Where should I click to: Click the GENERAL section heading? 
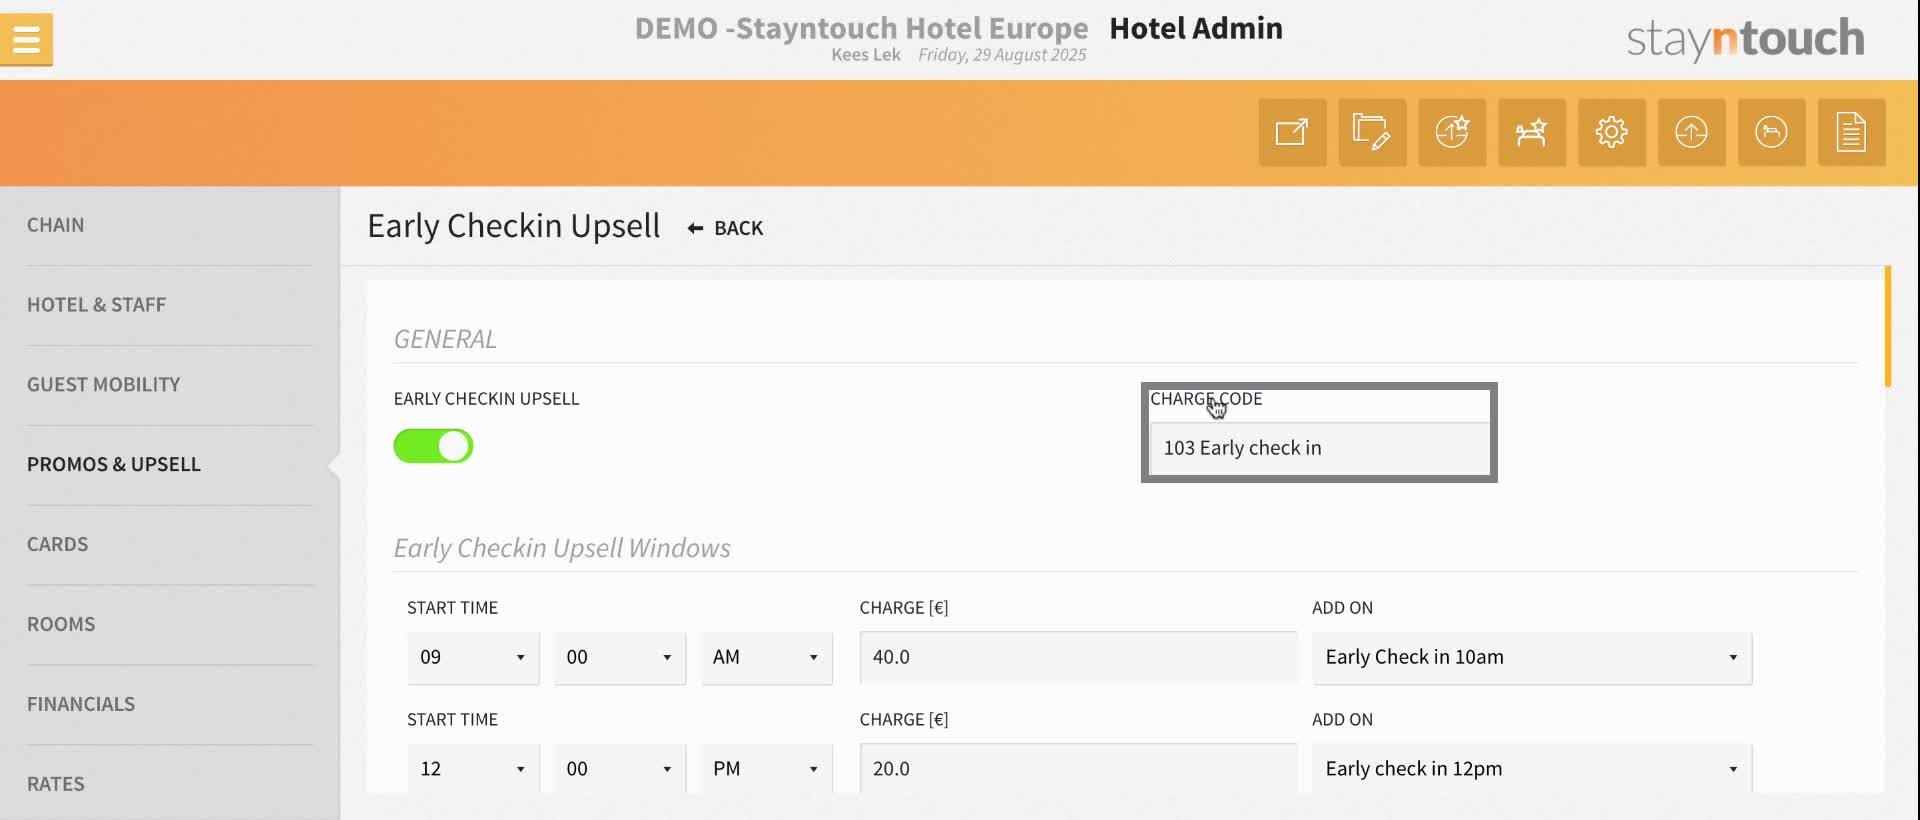point(445,339)
